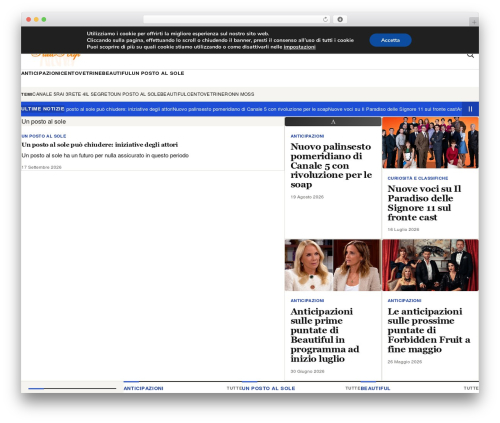Open Nuovo palinsesto pomeridiano di Canale 5 article
This screenshot has height=423, width=500.
click(x=331, y=165)
